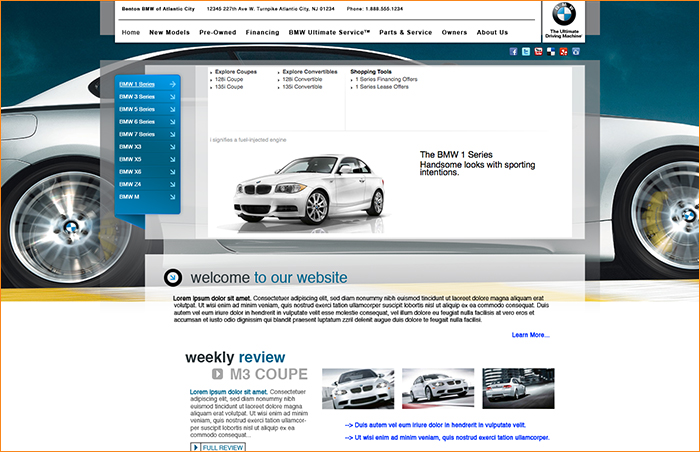Open the 135i Convertible link
This screenshot has height=452, width=700.
(x=302, y=87)
